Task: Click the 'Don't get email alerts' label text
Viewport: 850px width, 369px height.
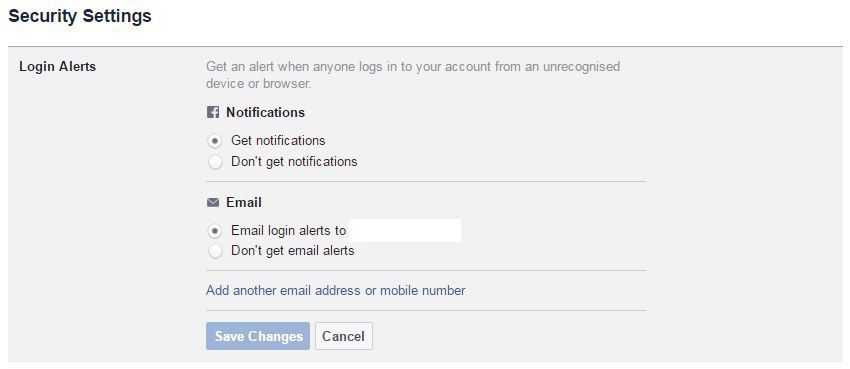Action: (293, 251)
